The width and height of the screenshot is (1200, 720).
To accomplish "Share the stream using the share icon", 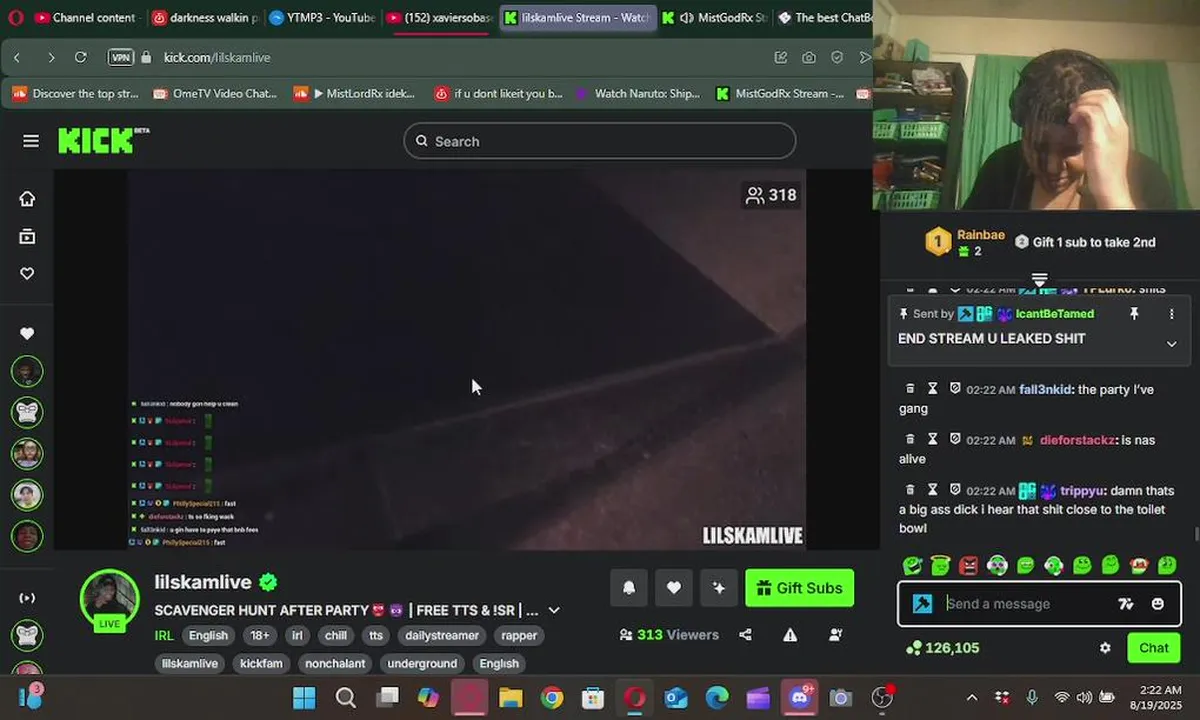I will (745, 634).
